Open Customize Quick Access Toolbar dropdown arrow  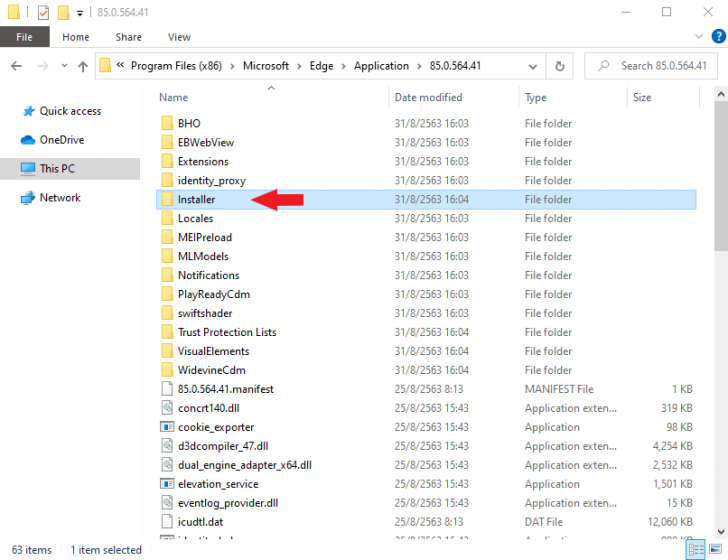click(80, 13)
